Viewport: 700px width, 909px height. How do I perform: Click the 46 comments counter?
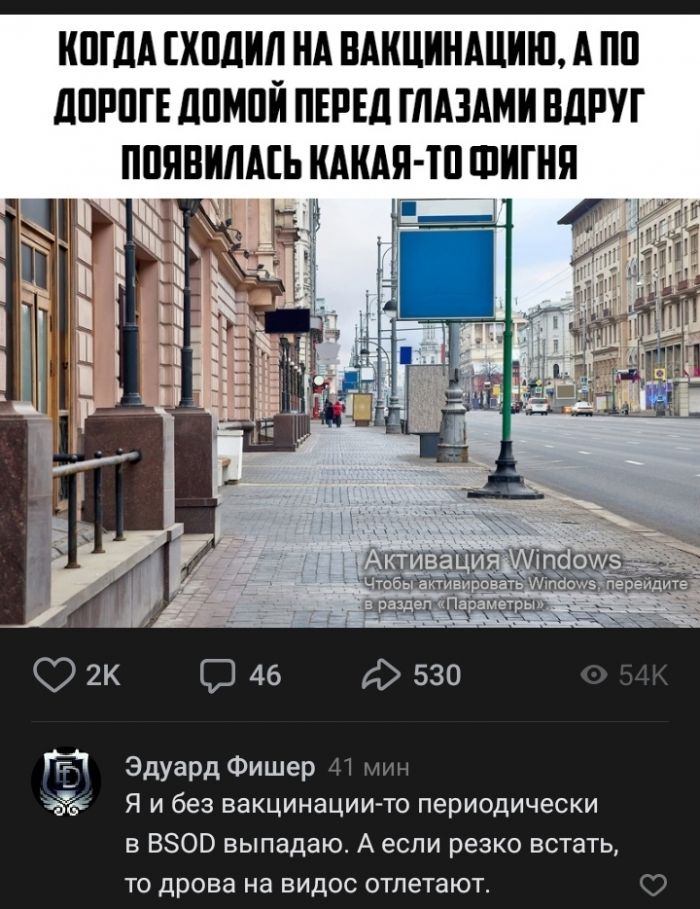pyautogui.click(x=265, y=675)
